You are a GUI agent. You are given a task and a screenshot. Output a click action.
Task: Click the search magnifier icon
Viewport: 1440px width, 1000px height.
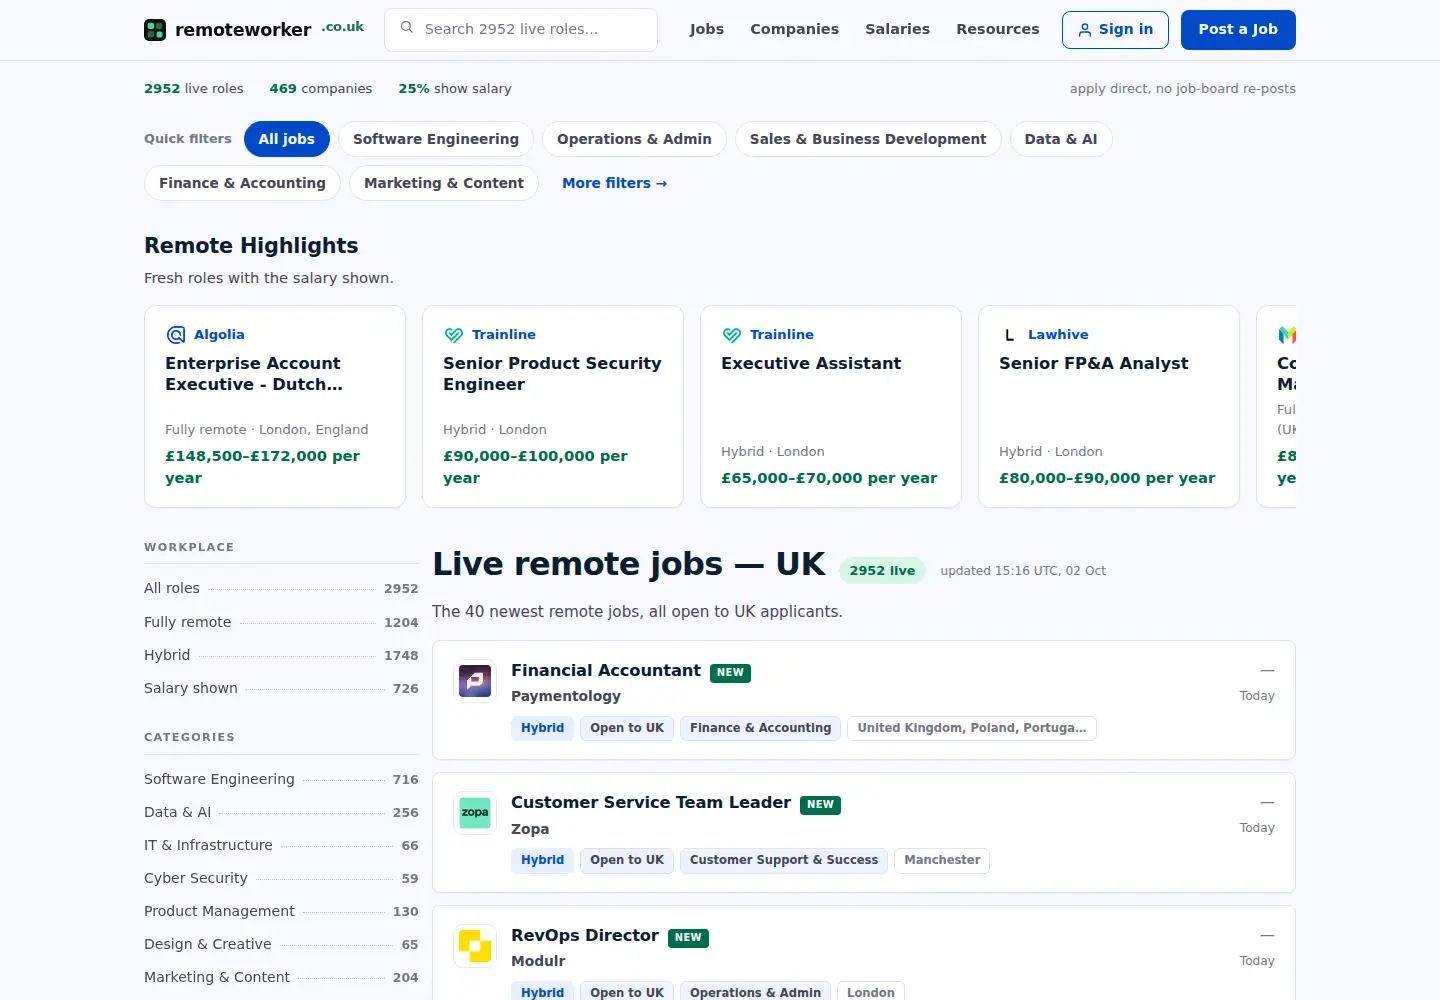pos(407,28)
